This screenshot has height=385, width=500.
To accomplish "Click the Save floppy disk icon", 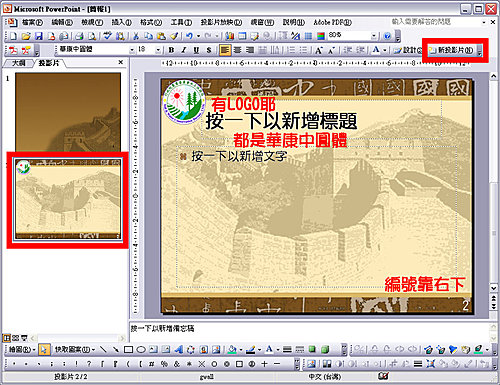I will [x=39, y=36].
